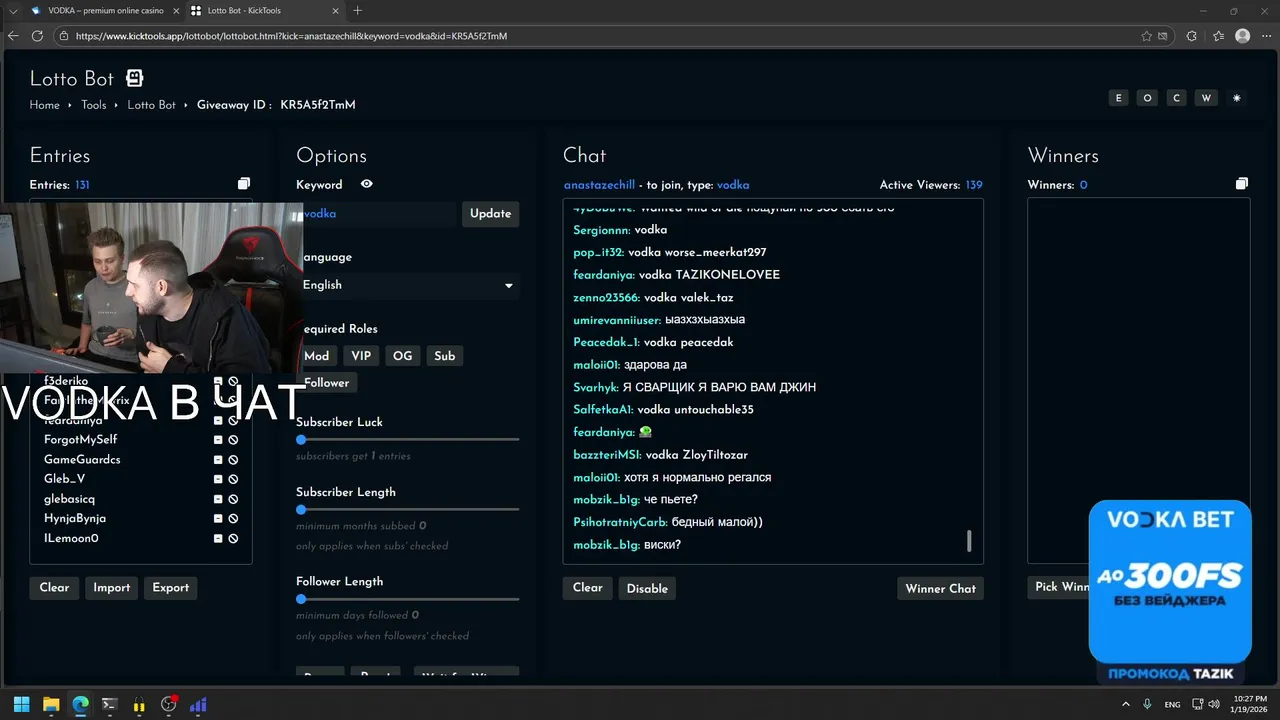Remove Gleb_V's entry with the minus icon
The image size is (1280, 720).
pos(218,479)
